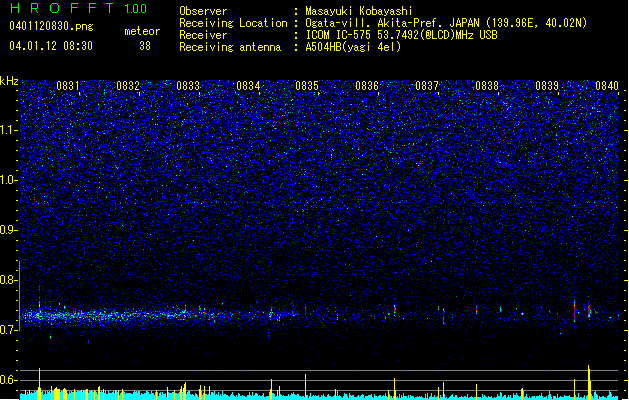The image size is (629, 400).
Task: Click the 0833 time marker
Action: 188,86
